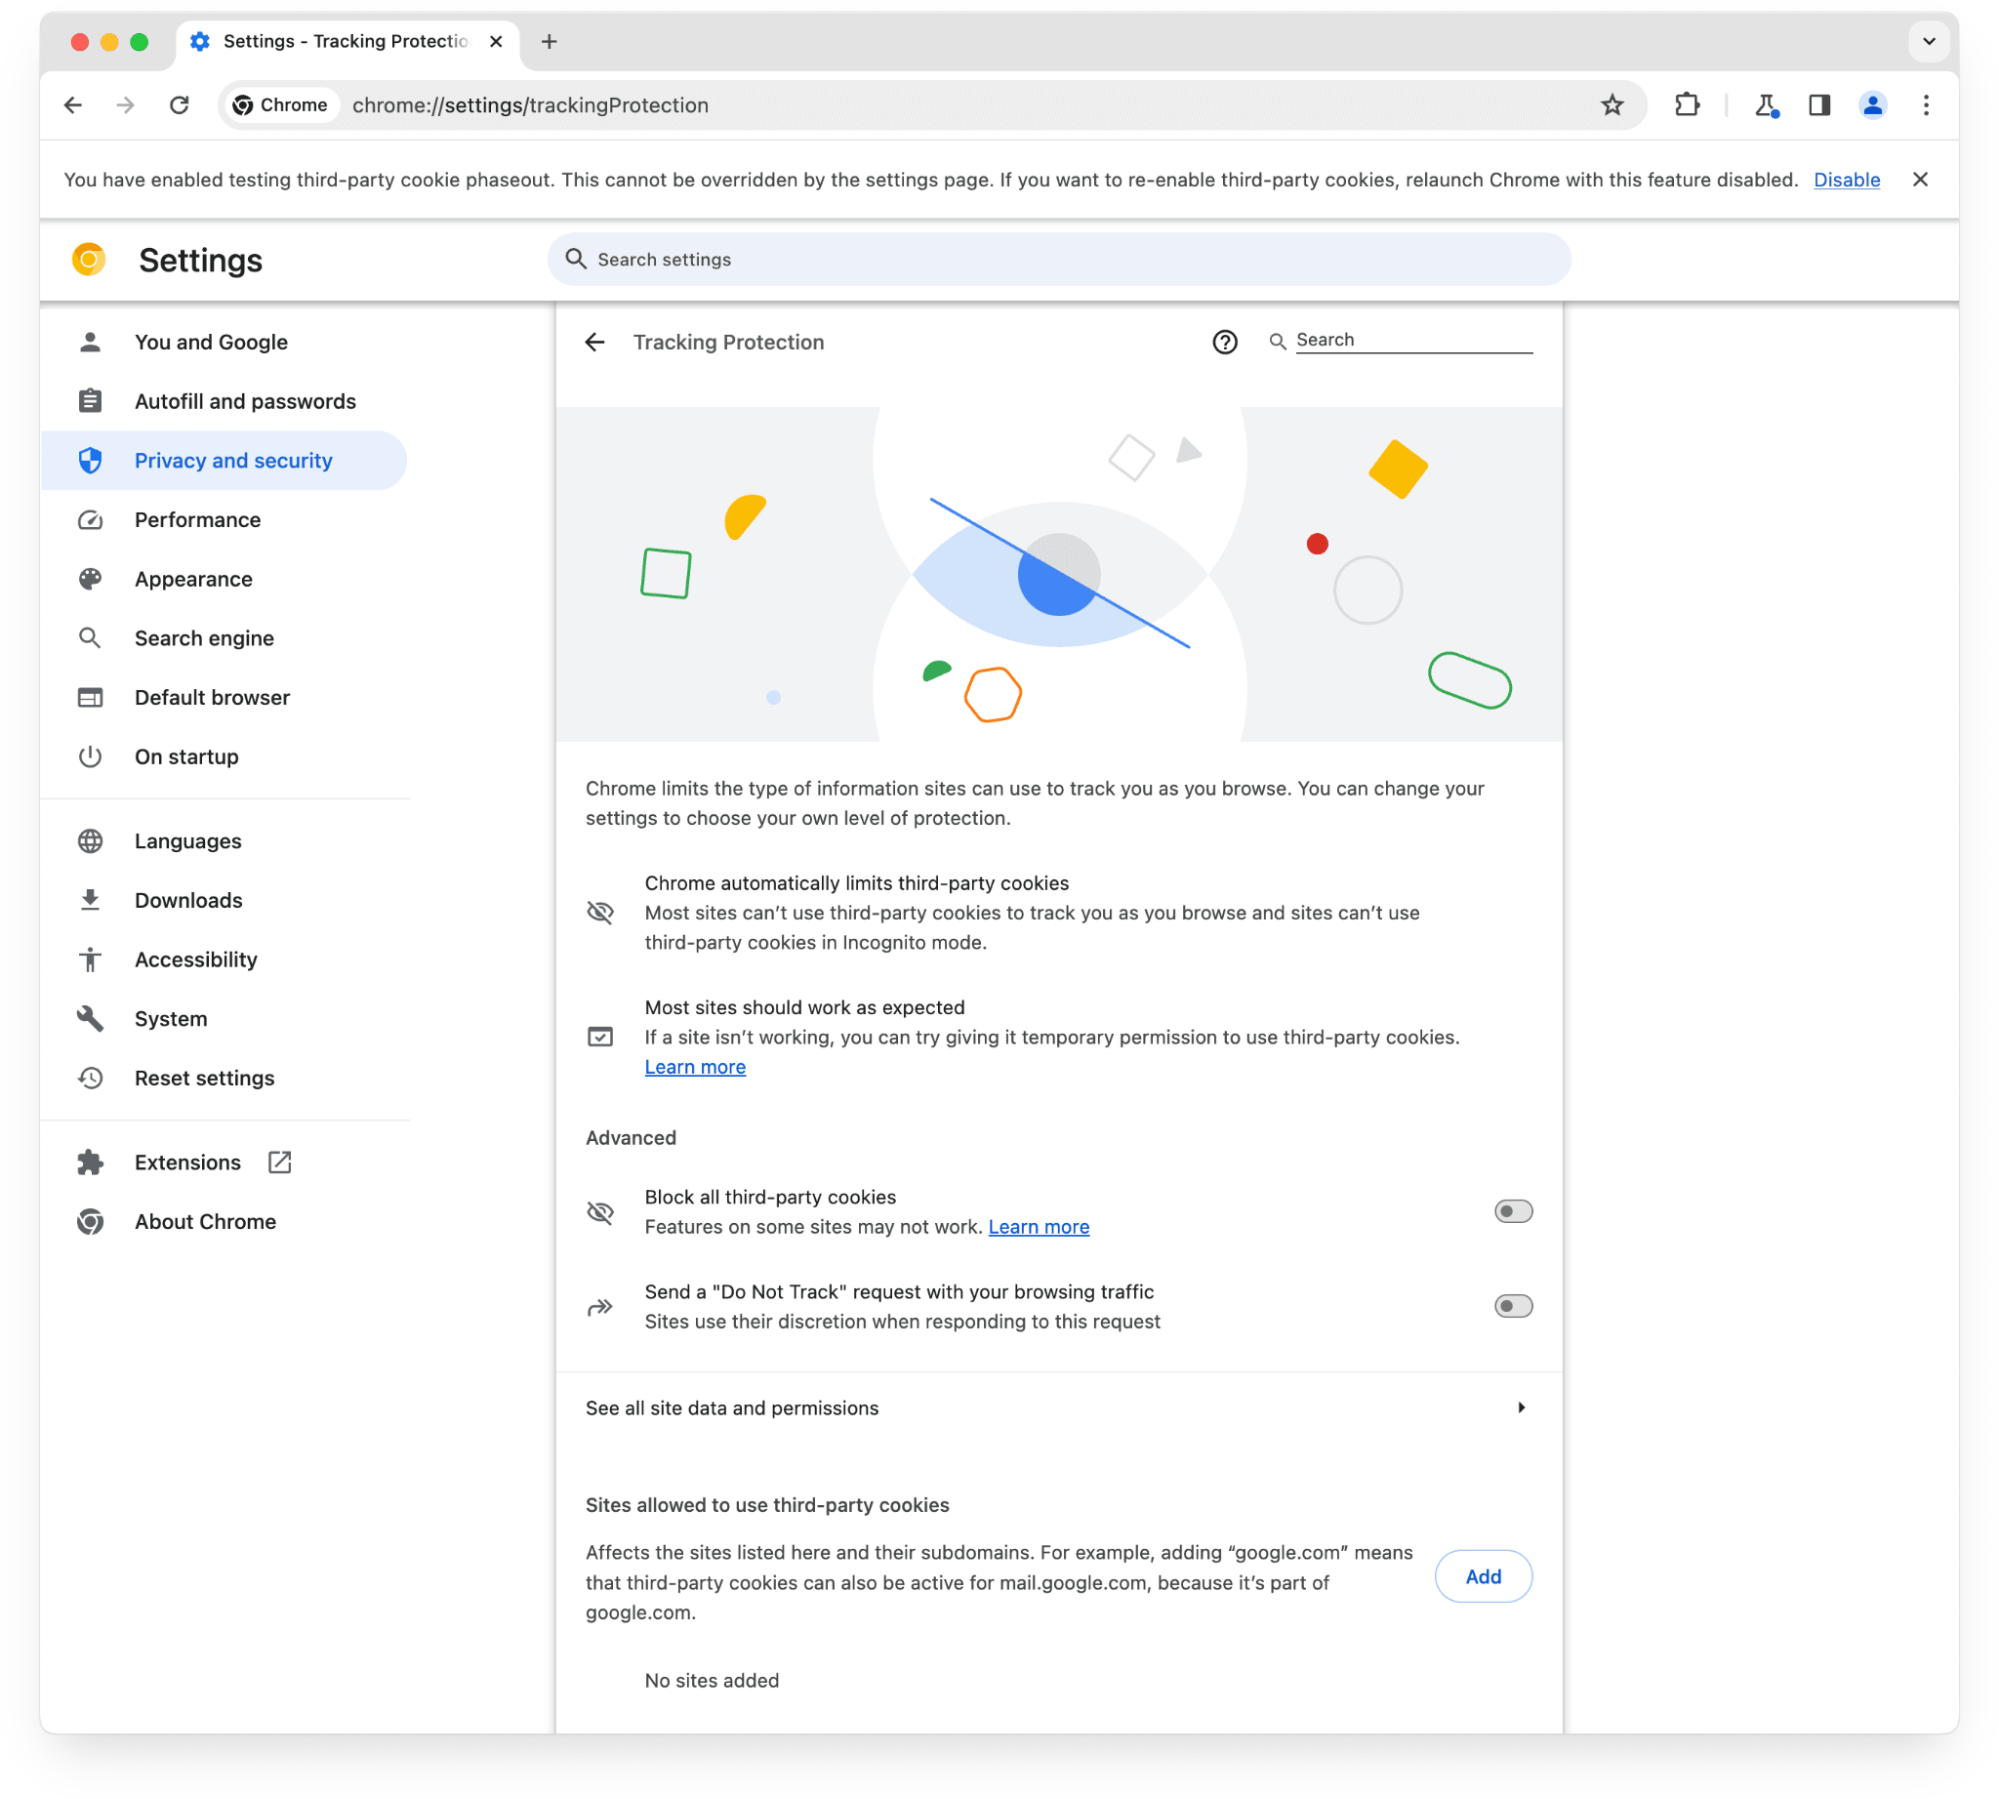Click Disable link for cookie phaseout banner

tap(1844, 179)
